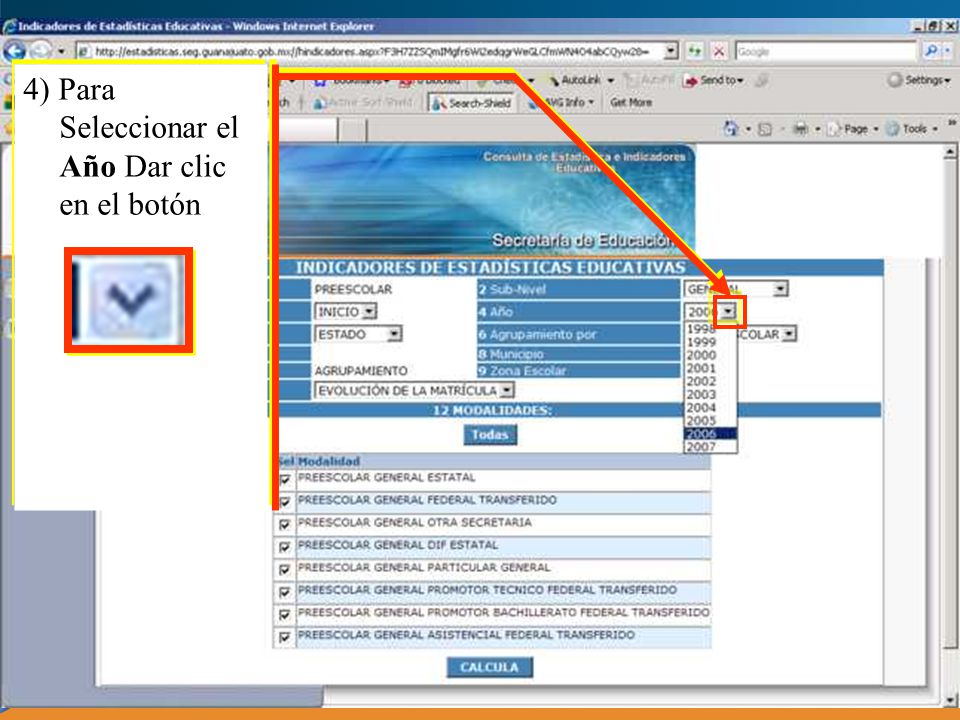Select year 1999 in the list
Image resolution: width=960 pixels, height=720 pixels.
tap(710, 342)
